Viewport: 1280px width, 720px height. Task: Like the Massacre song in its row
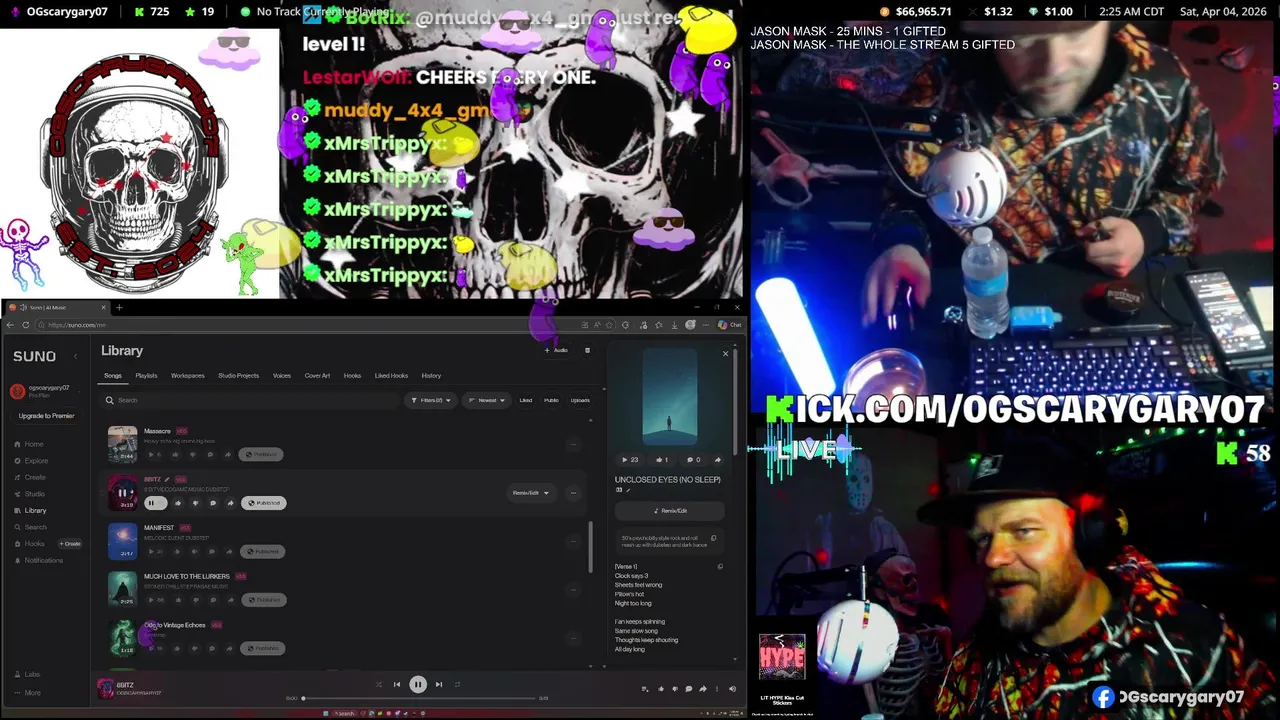tap(175, 454)
